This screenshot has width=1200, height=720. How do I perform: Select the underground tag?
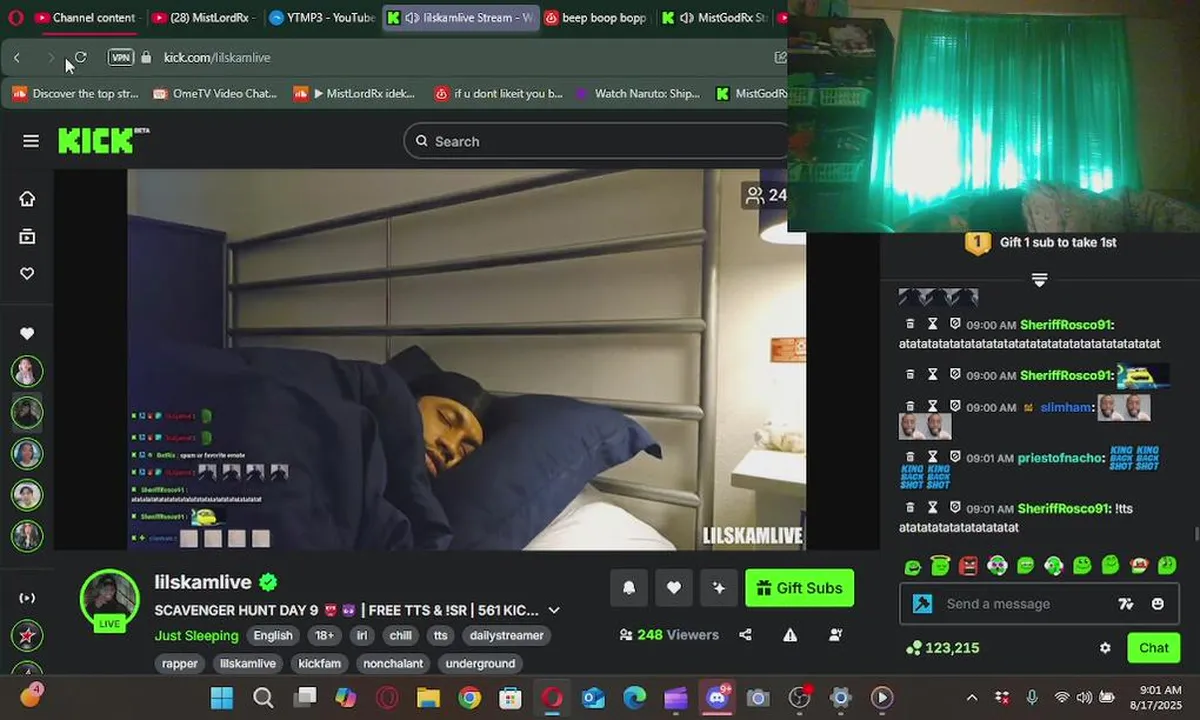click(480, 663)
